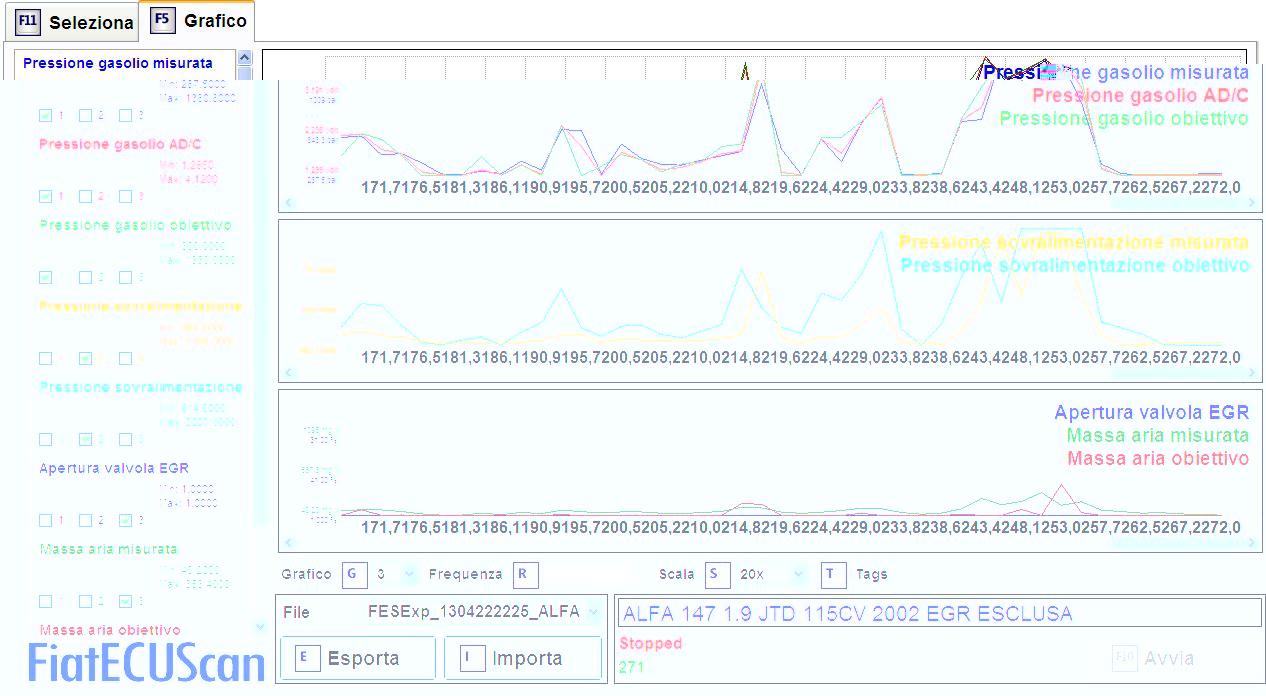Click the Importa button
Screen dimensions: 1266x696
point(522,658)
